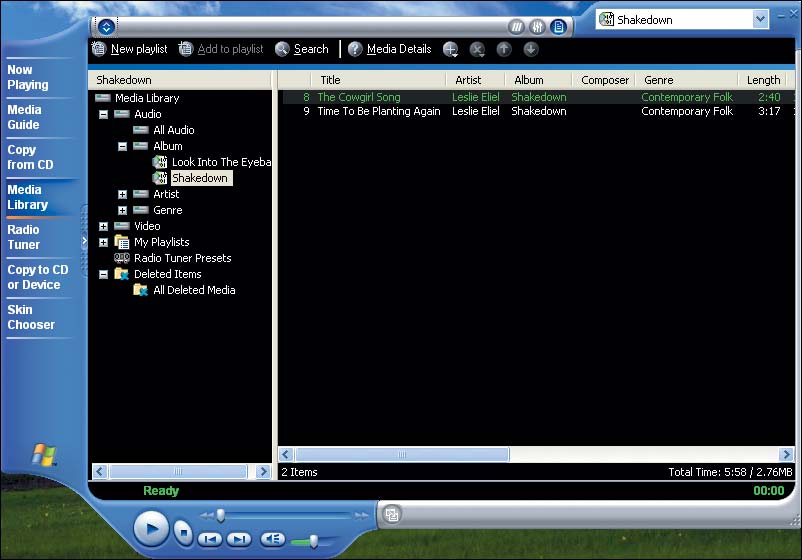Skip to the previous track
This screenshot has width=802, height=560.
point(210,539)
